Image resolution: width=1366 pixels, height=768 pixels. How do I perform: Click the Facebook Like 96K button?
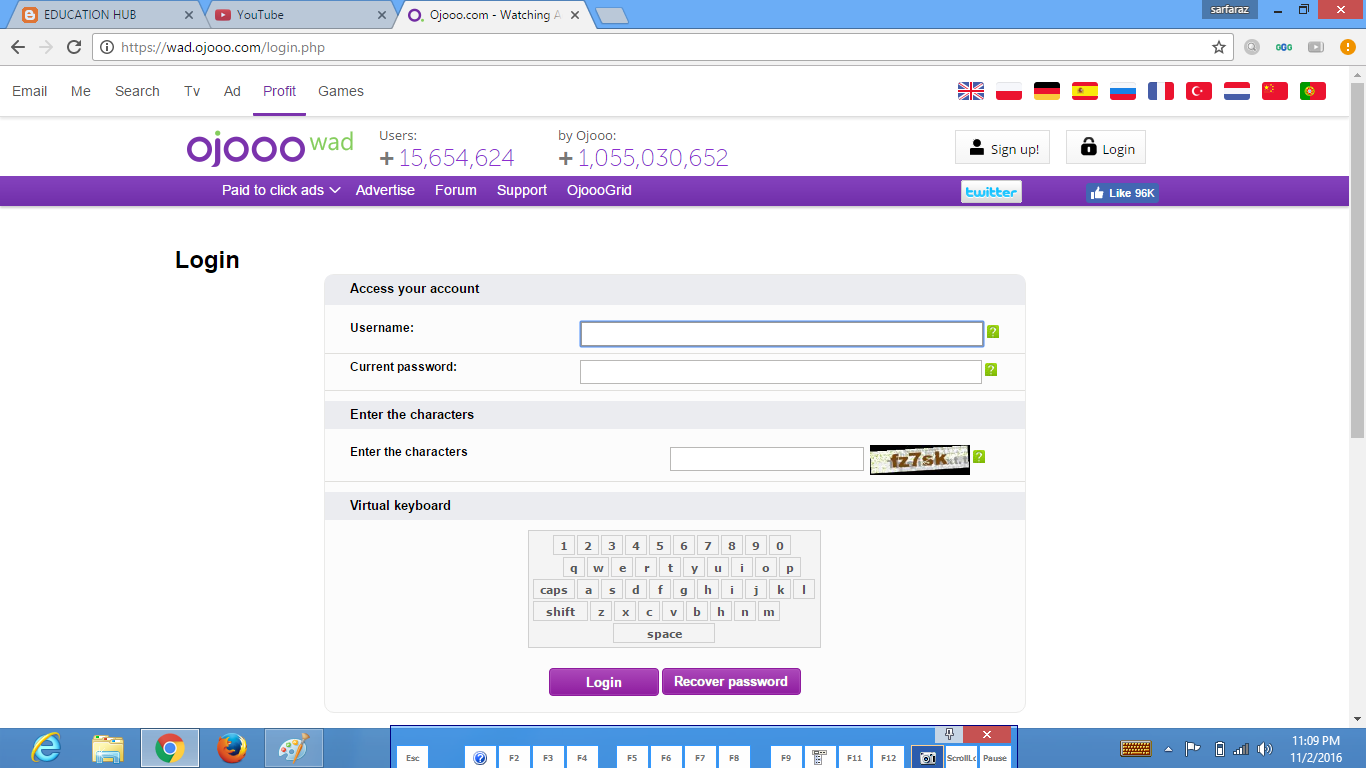pos(1122,193)
